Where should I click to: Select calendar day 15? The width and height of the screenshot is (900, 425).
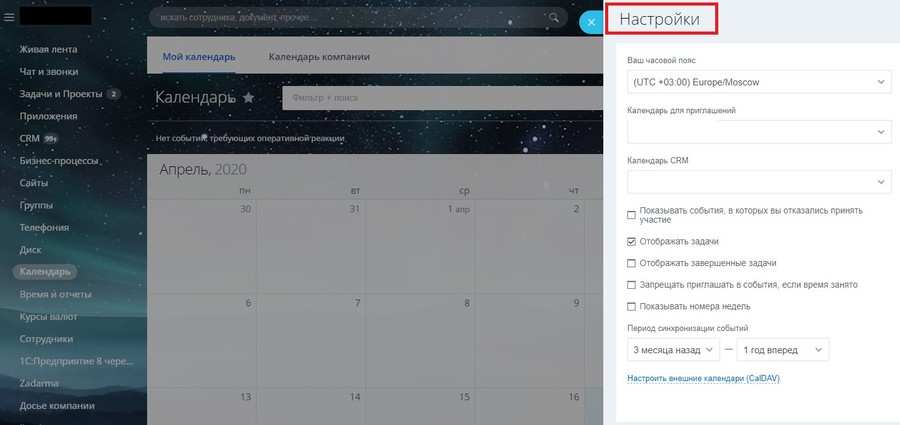(x=464, y=397)
